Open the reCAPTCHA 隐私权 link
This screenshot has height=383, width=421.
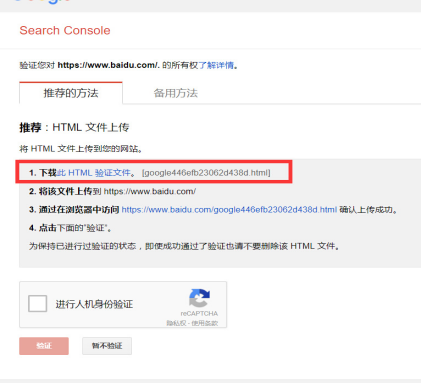click(176, 323)
